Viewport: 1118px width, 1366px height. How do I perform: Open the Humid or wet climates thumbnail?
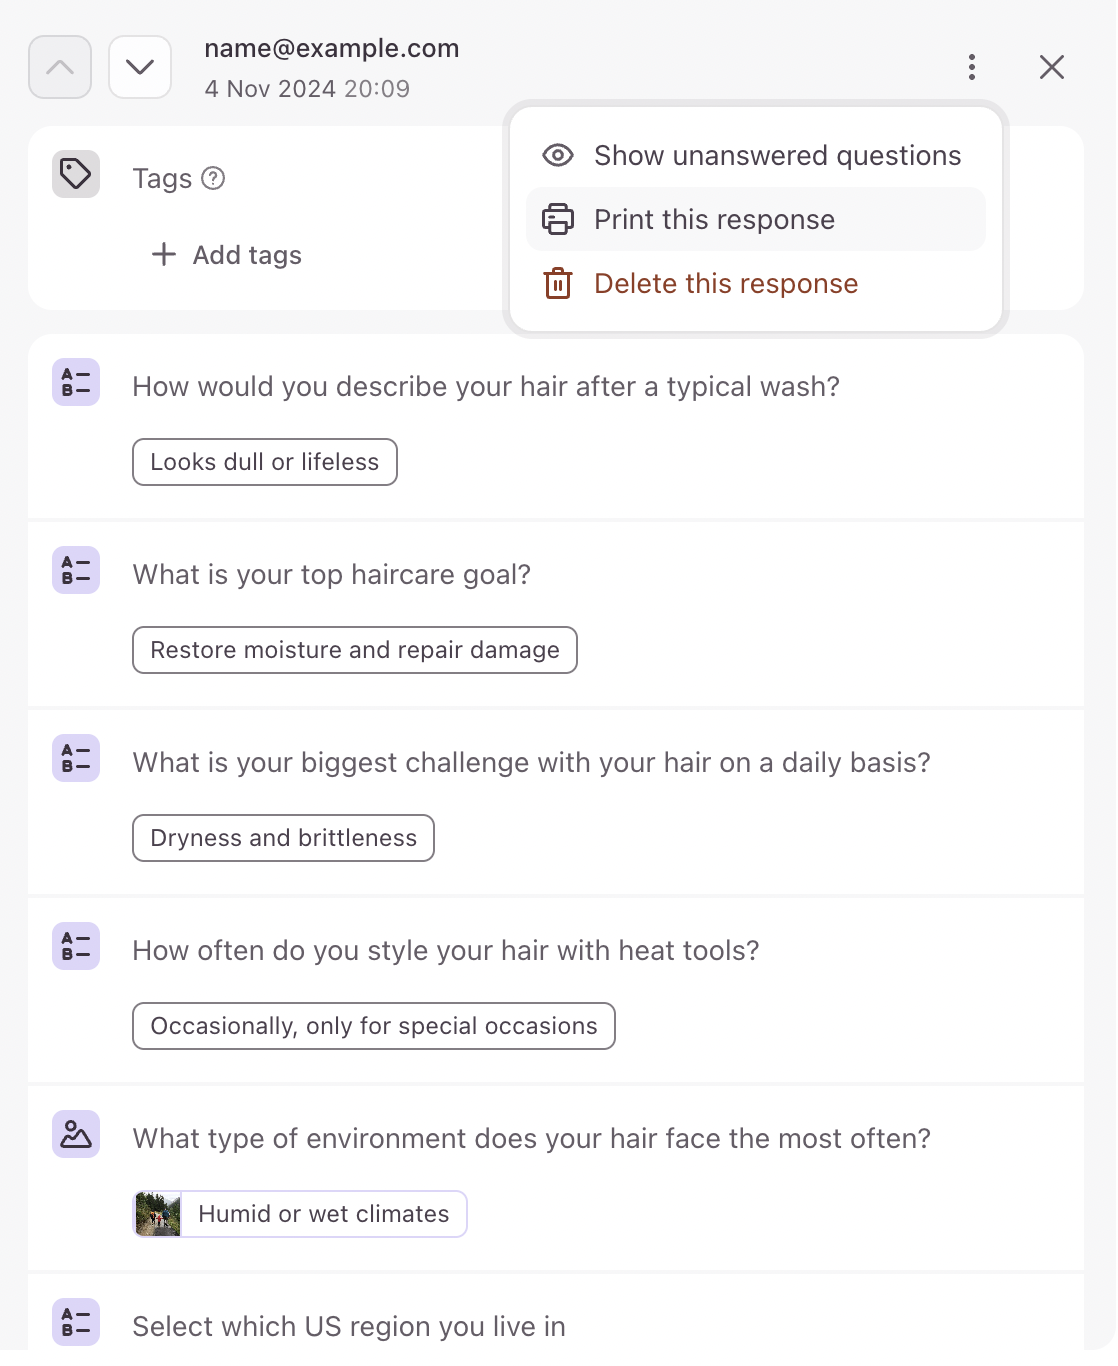click(158, 1214)
